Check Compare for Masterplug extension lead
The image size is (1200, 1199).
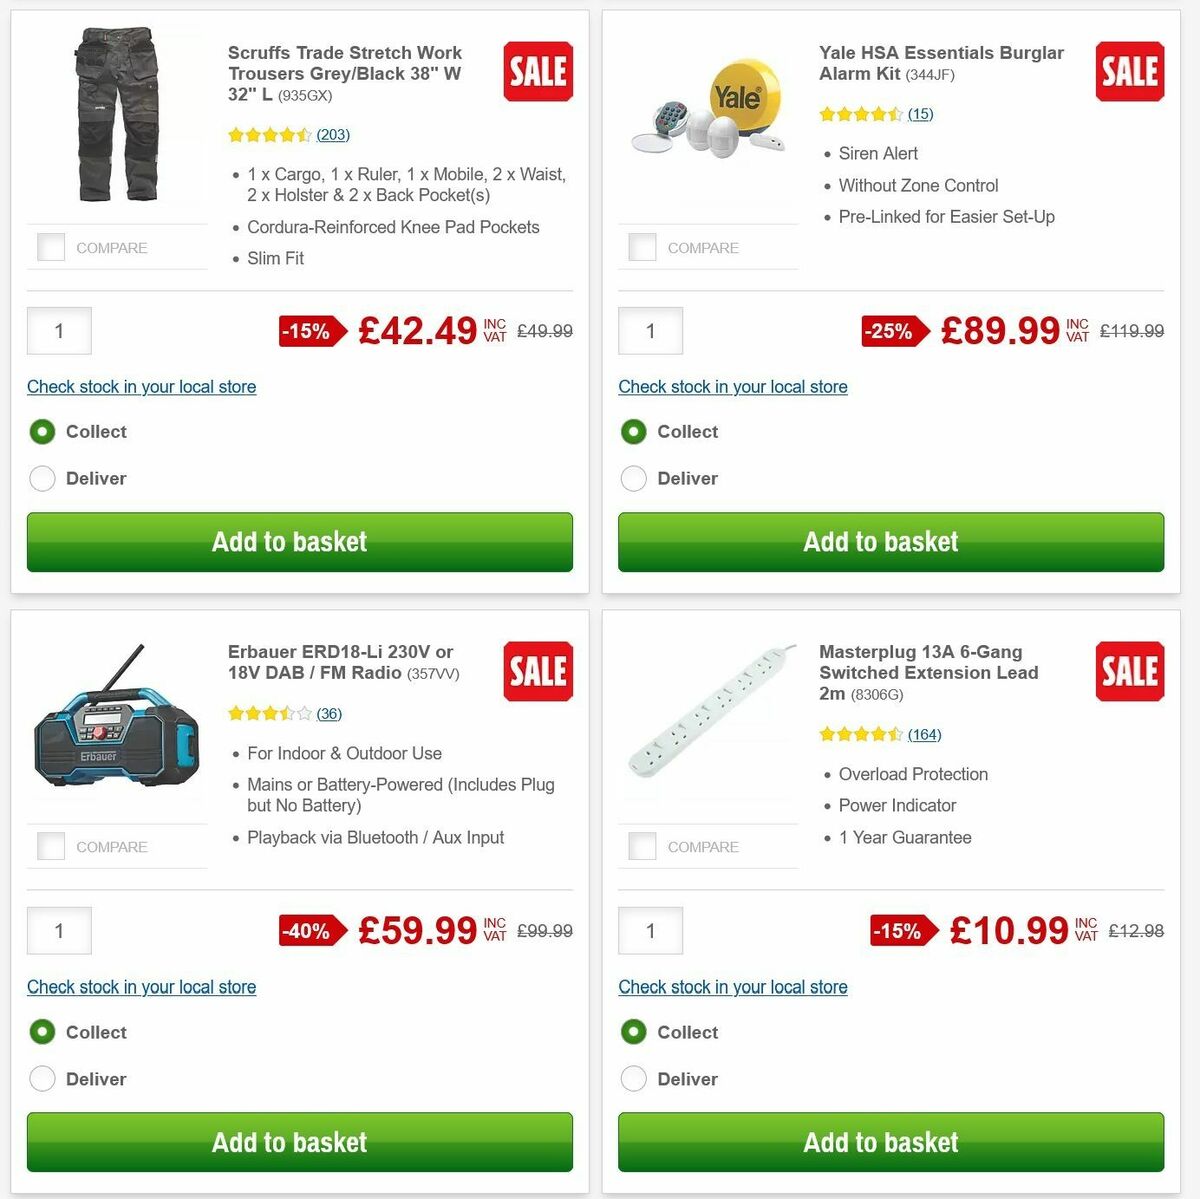click(641, 845)
